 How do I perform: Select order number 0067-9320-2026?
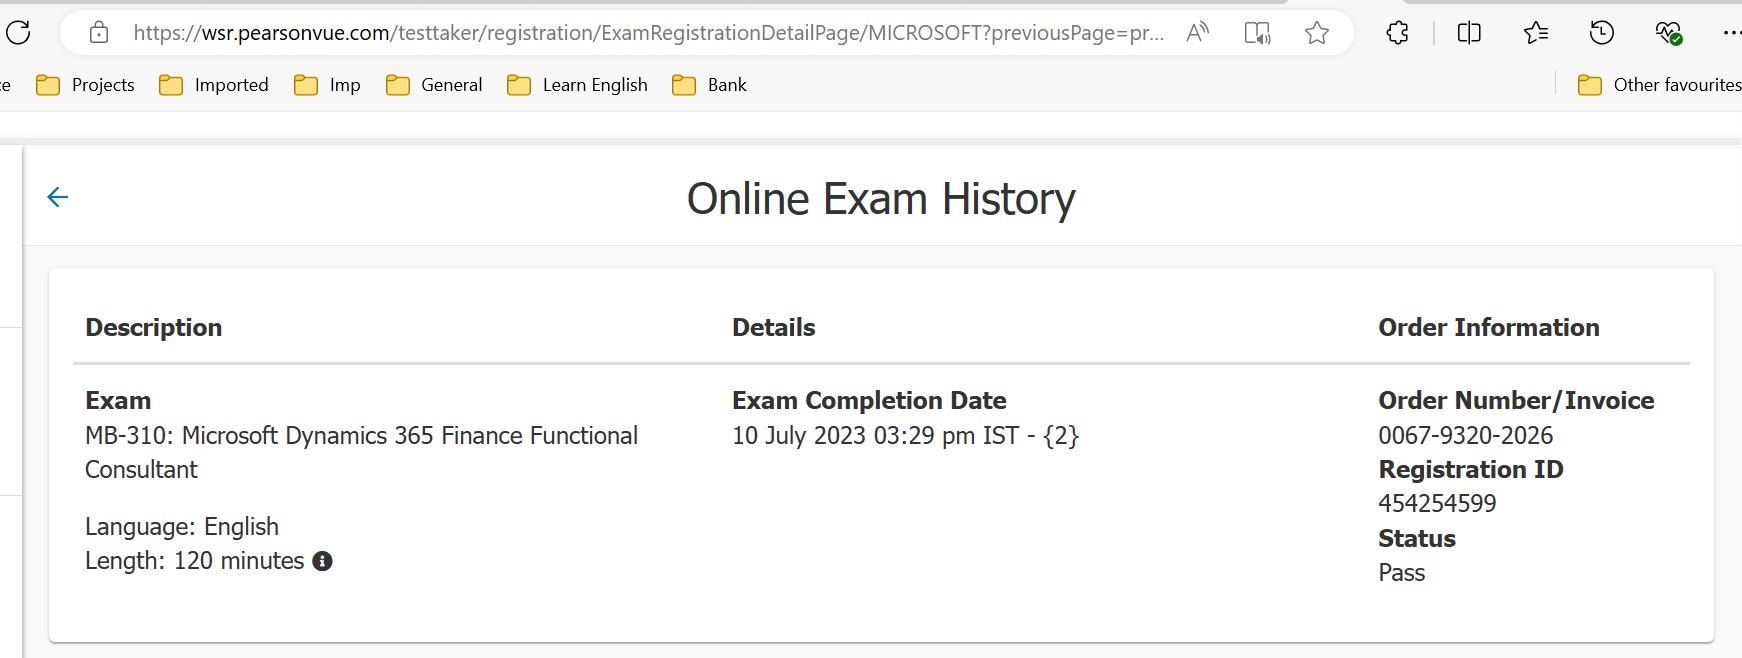coord(1466,436)
